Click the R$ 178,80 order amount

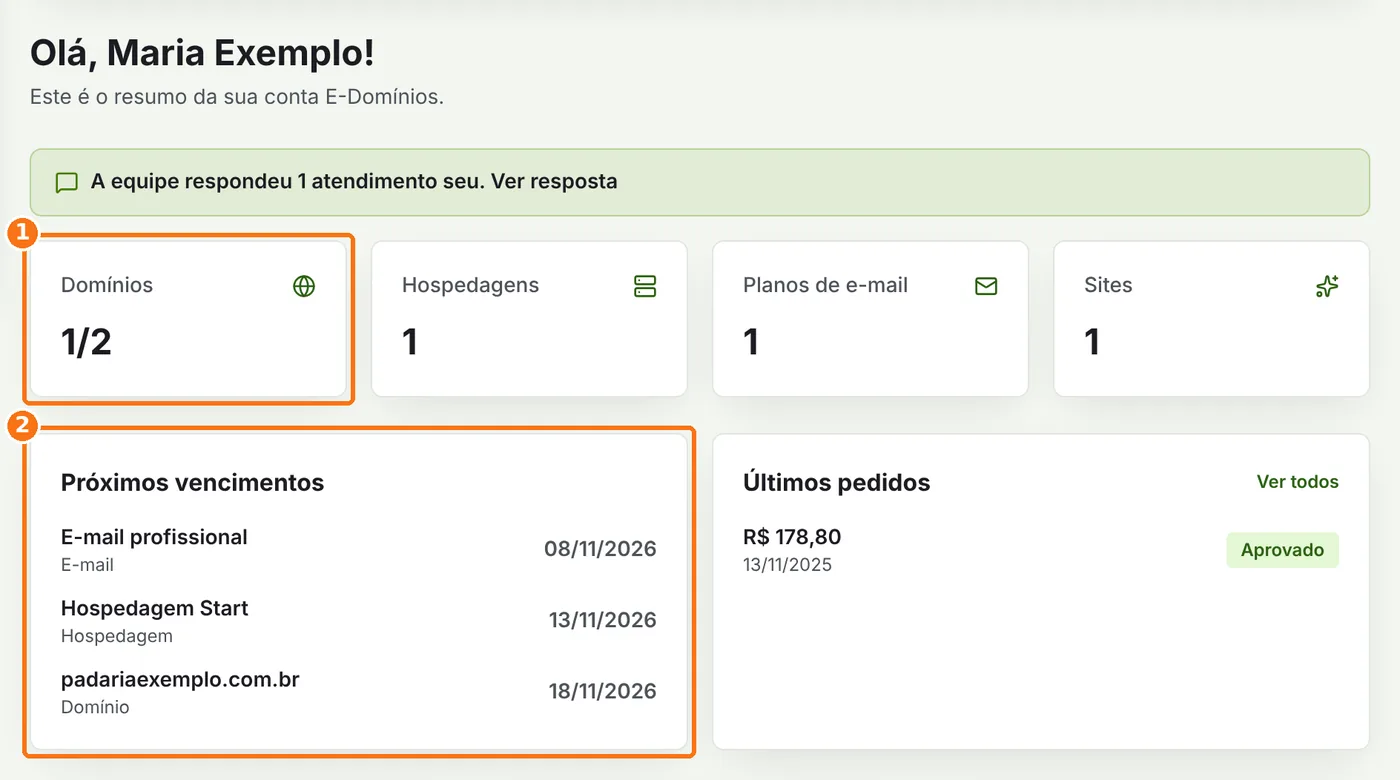[792, 537]
